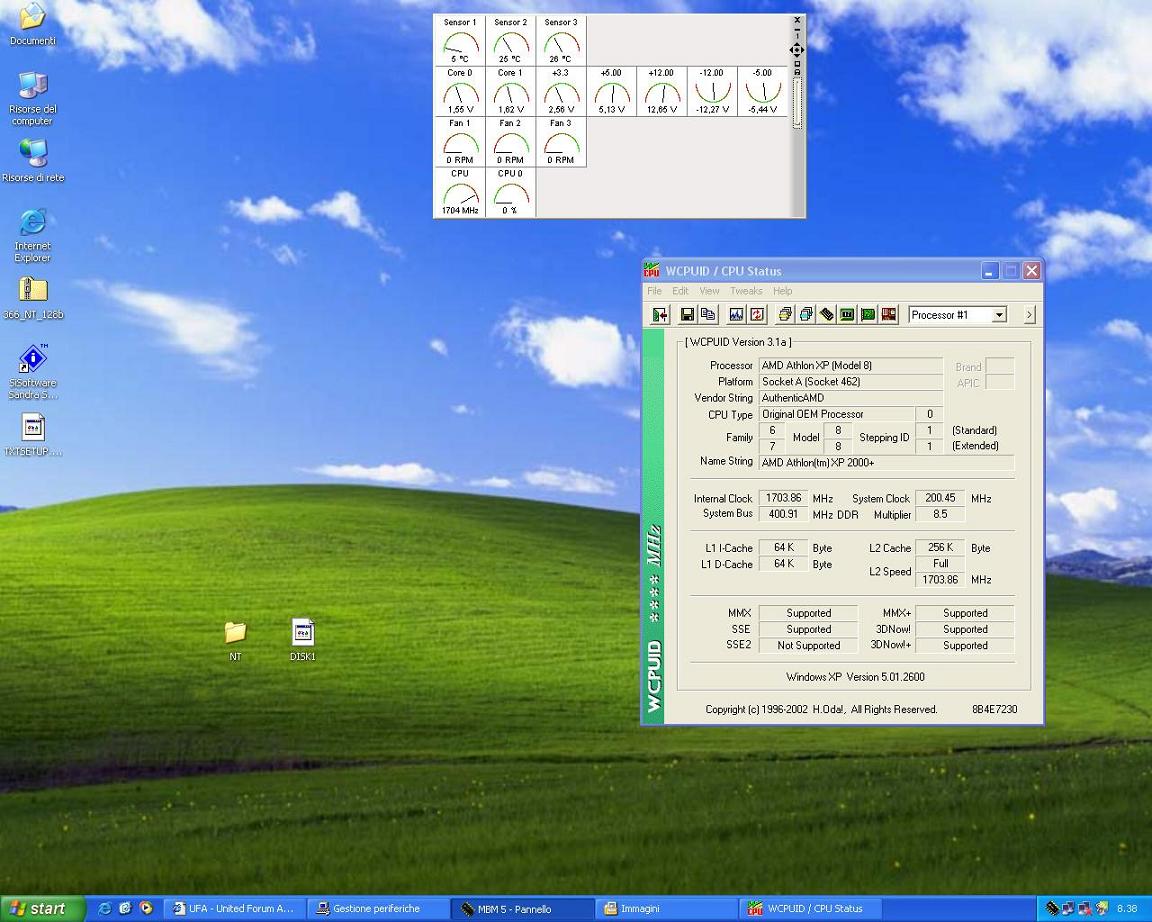Click the MBM panel vertical slider bar

click(x=797, y=103)
